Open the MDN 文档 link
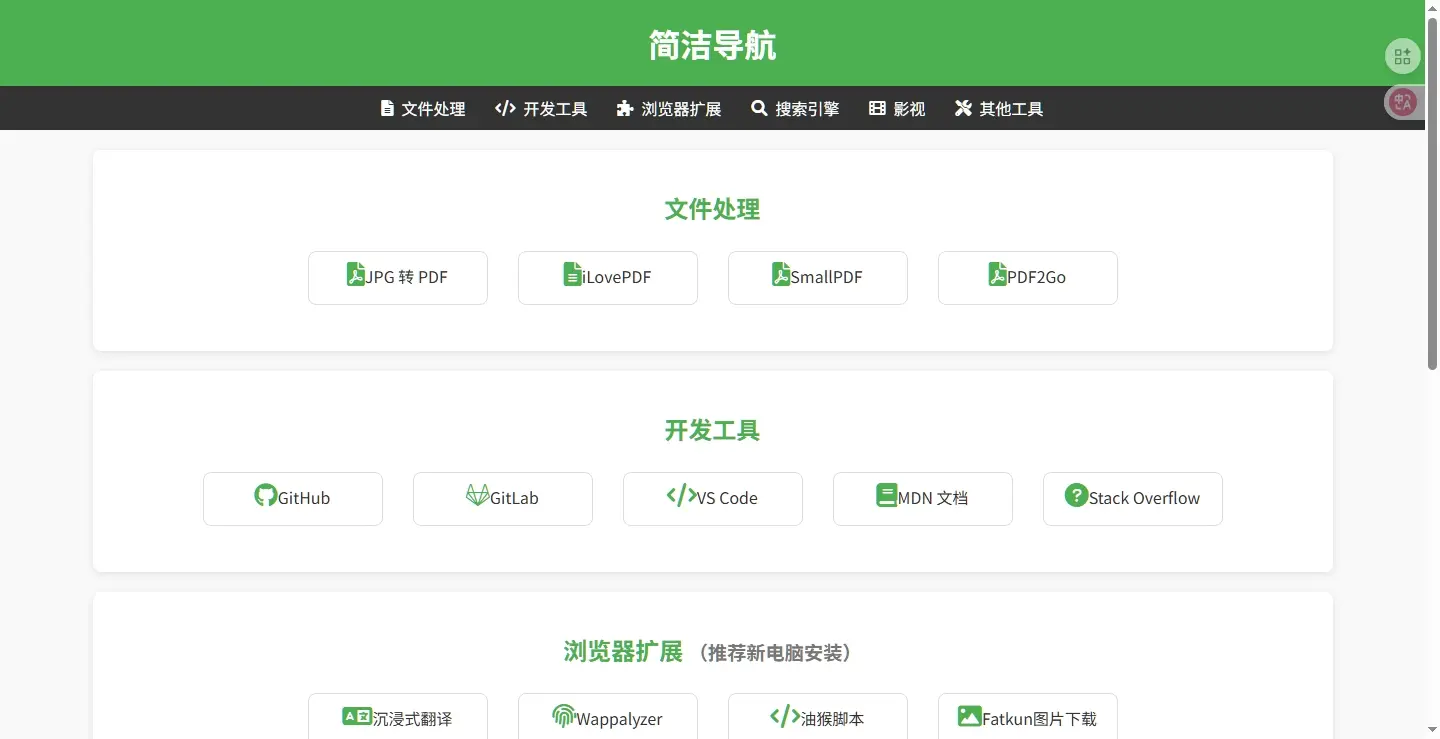The width and height of the screenshot is (1440, 739). 923,498
